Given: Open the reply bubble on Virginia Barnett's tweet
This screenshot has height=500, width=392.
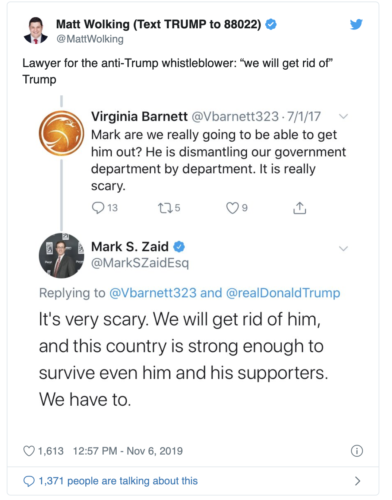Looking at the screenshot, I should (98, 208).
